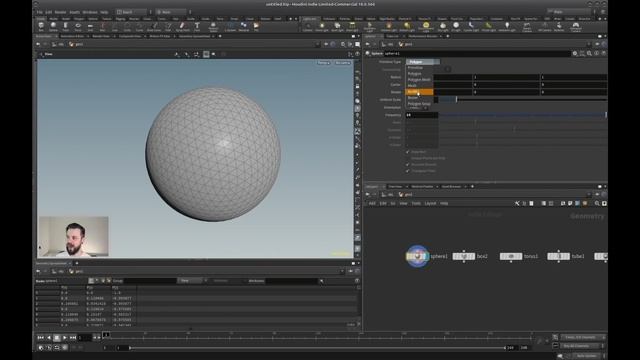Choose the highlighted orange option in Primitive Type list
The width and height of the screenshot is (640, 360).
419,92
